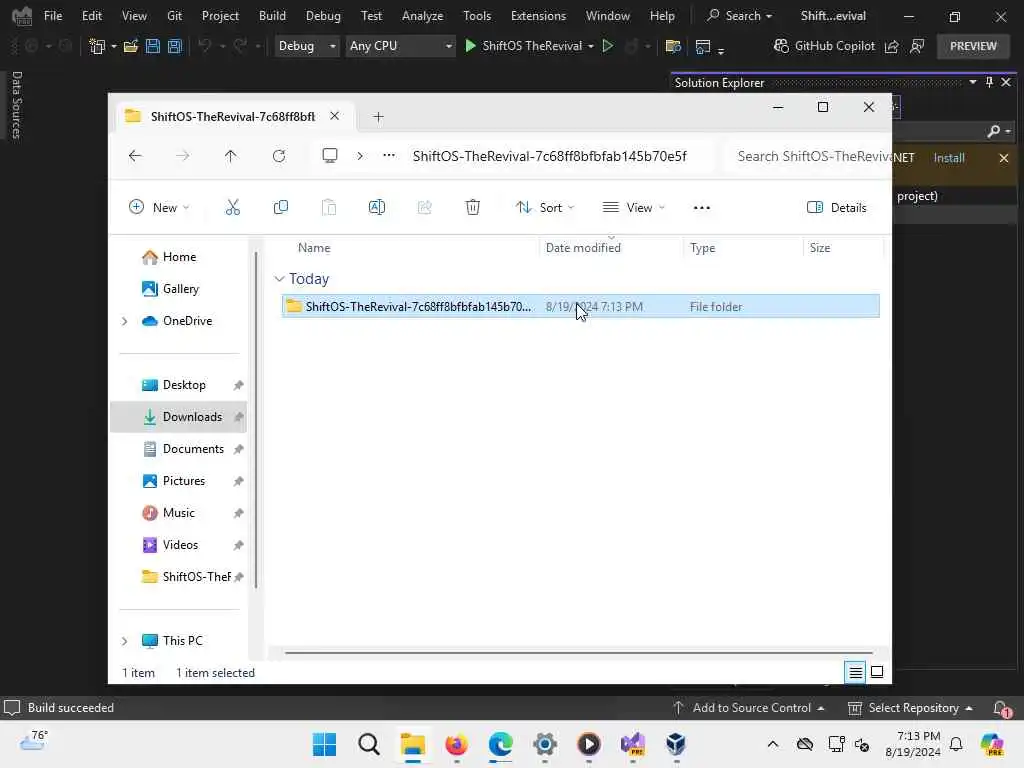The width and height of the screenshot is (1024, 768).
Task: Open Microsoft Edge from the taskbar
Action: (x=501, y=744)
